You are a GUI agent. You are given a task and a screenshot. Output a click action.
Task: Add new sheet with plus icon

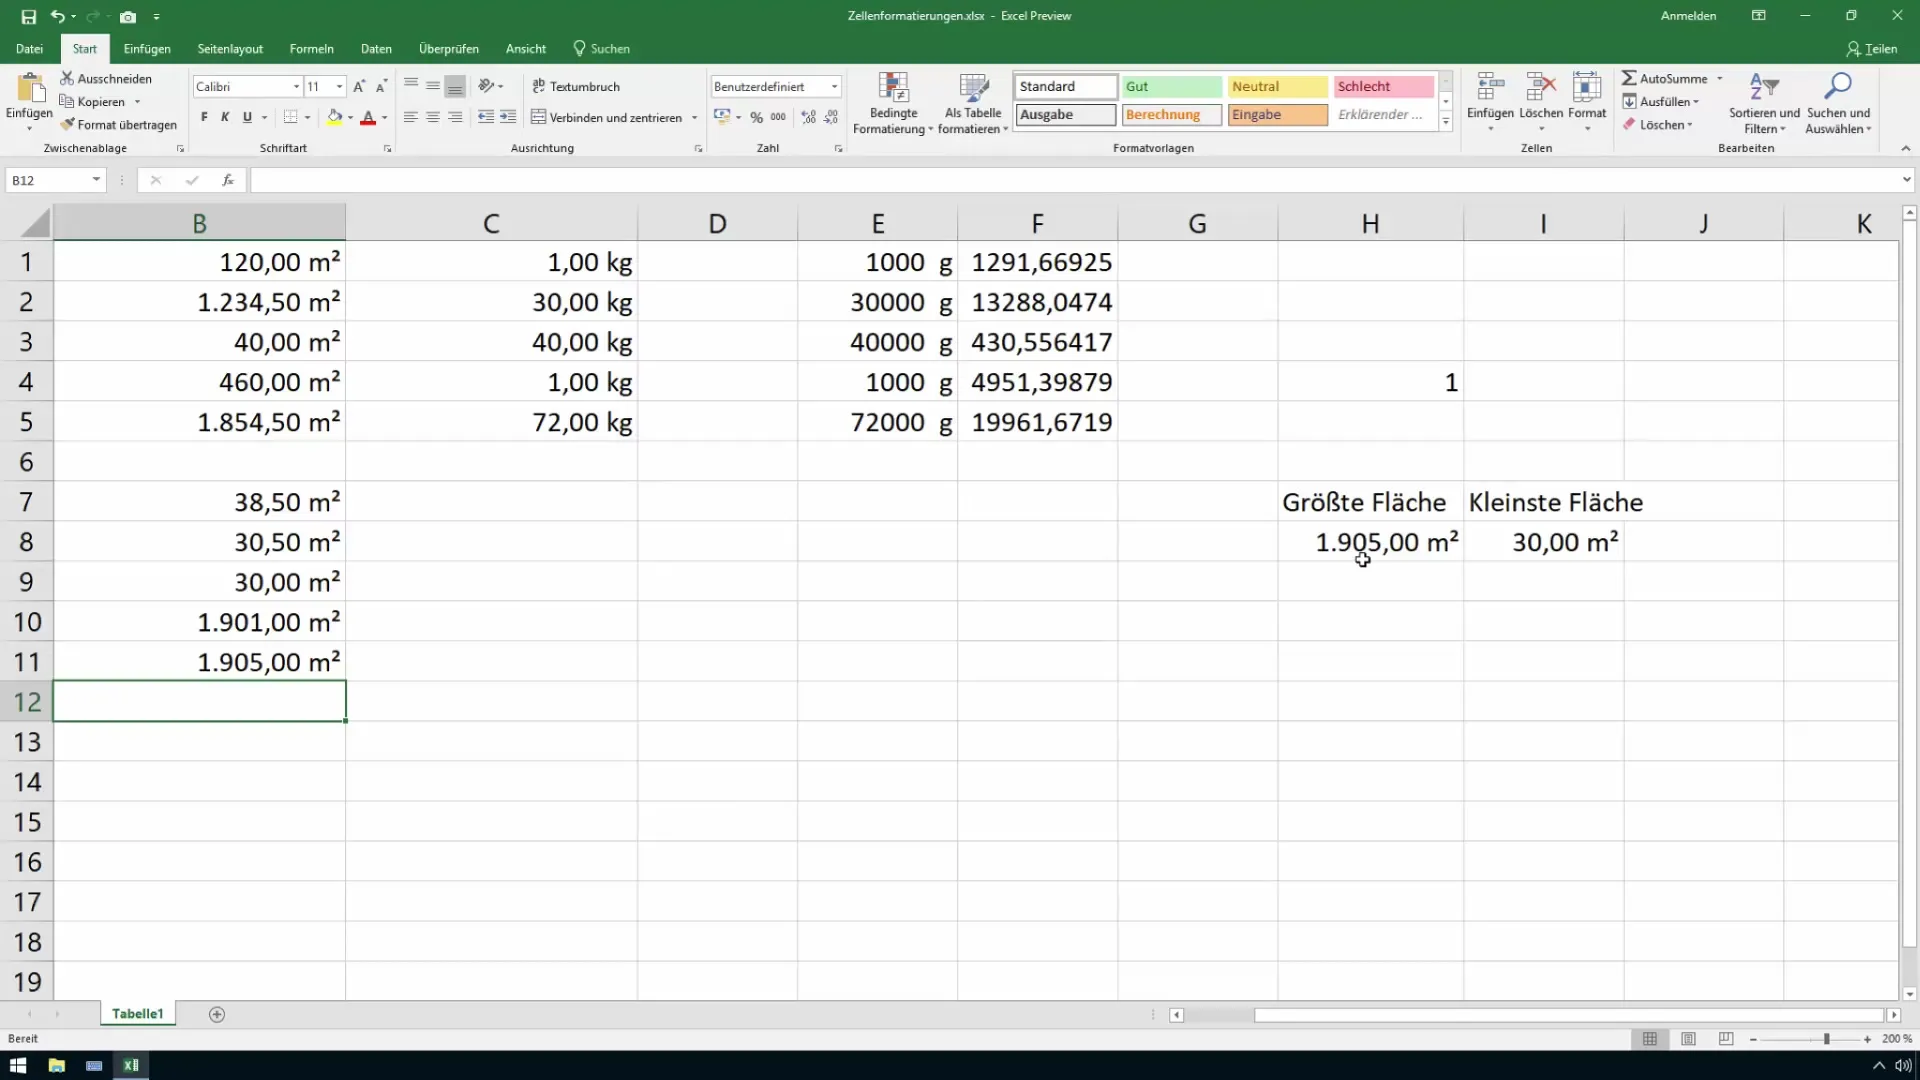217,1014
